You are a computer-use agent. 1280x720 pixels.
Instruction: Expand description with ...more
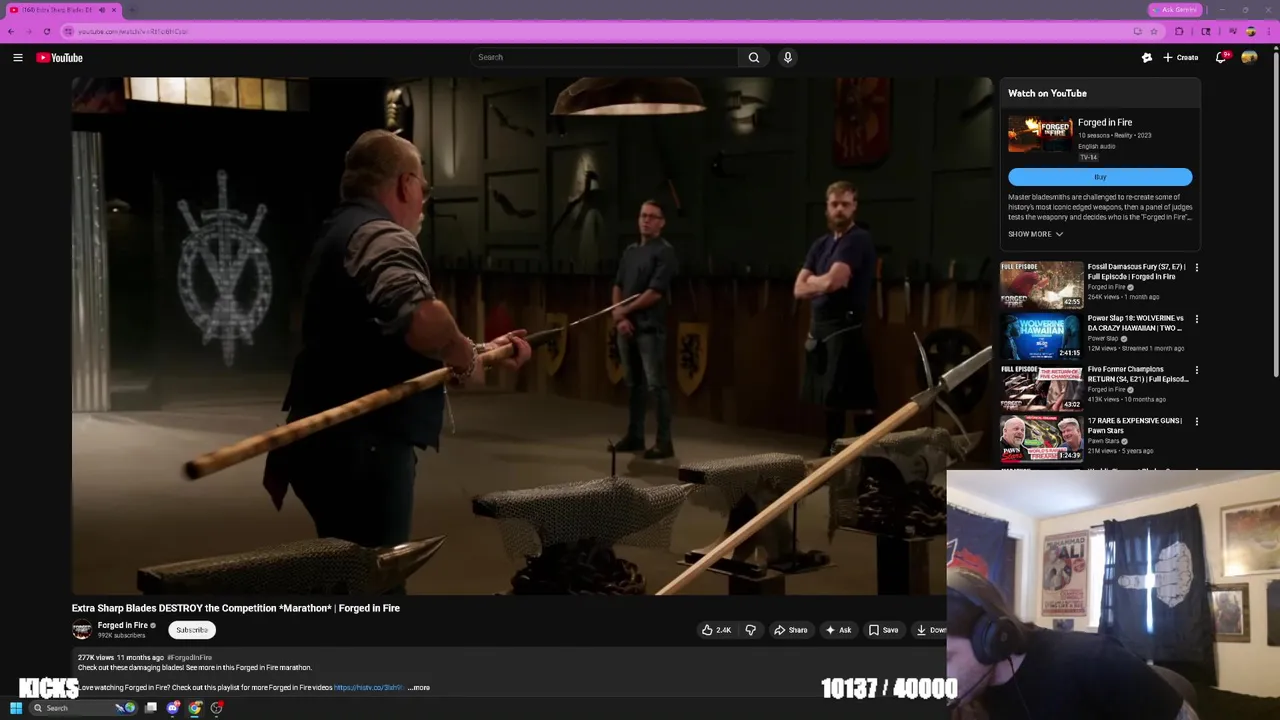(x=419, y=688)
